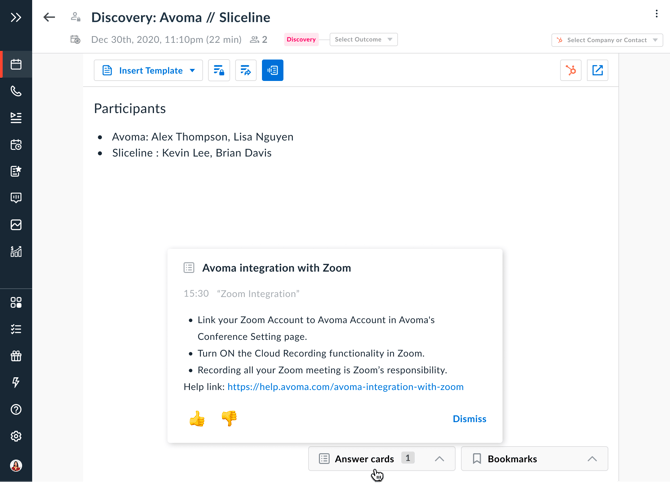Open the Select Outcome dropdown
Image resolution: width=670 pixels, height=483 pixels.
point(363,40)
